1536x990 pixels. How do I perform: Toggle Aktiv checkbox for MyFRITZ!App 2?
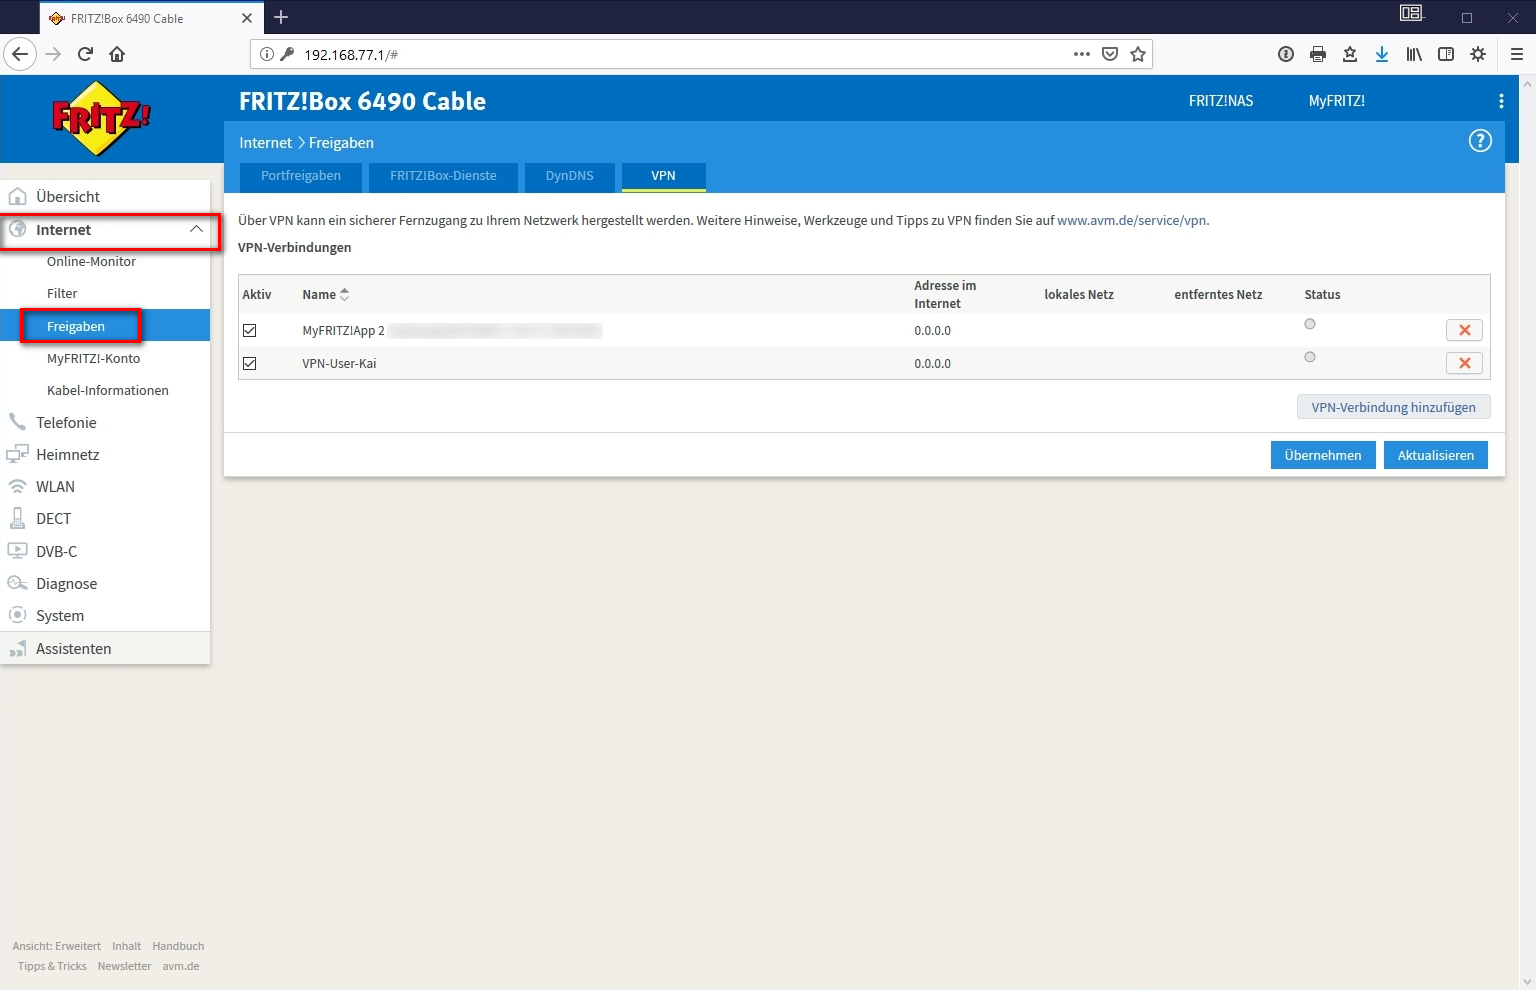[250, 331]
